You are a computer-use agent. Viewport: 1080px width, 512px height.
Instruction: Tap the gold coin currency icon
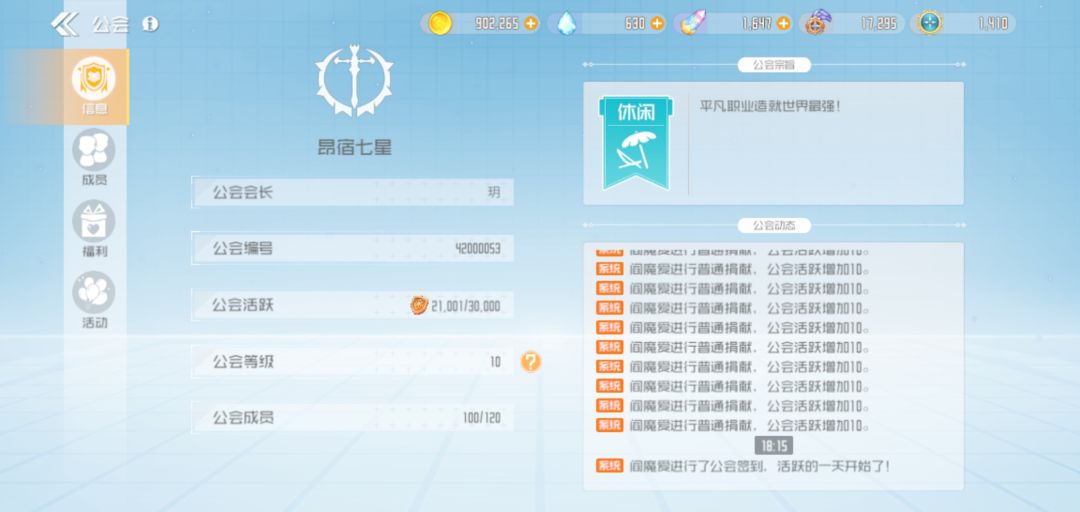coord(440,23)
